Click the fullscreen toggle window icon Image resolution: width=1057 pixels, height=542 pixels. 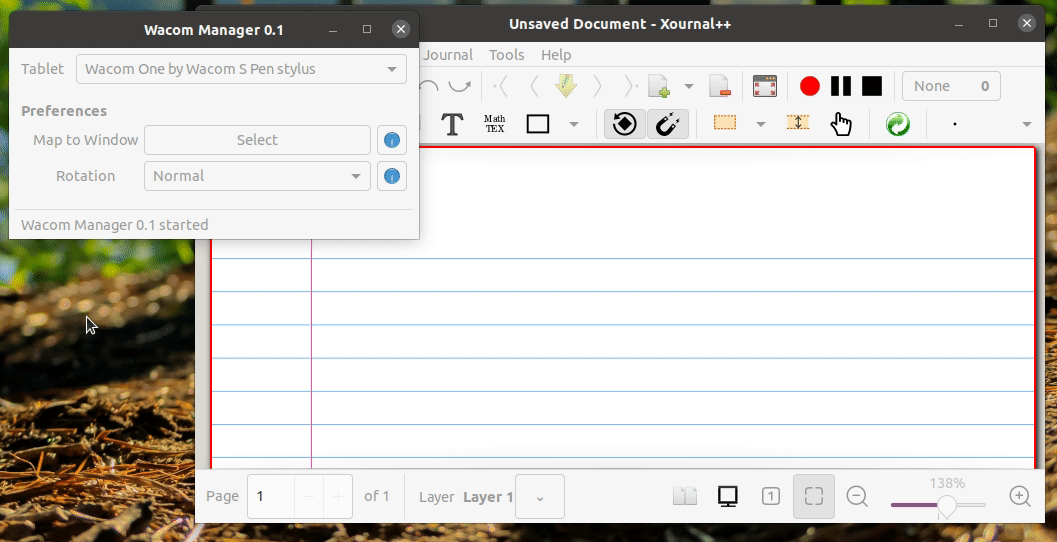765,86
